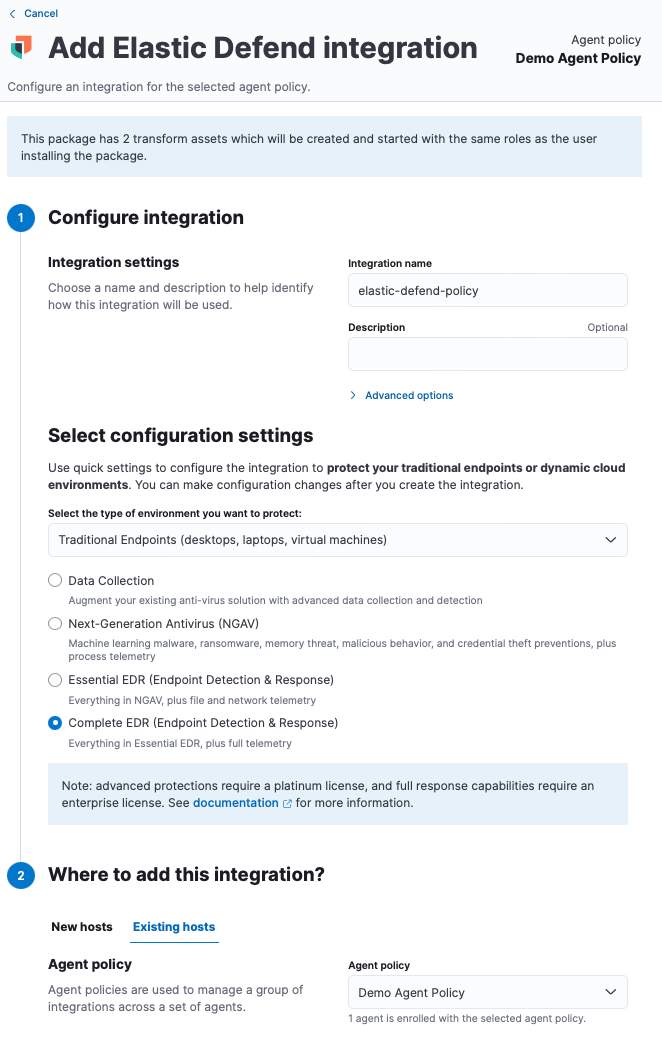Image resolution: width=662 pixels, height=1043 pixels.
Task: Switch to the New hosts tab
Action: click(x=82, y=927)
